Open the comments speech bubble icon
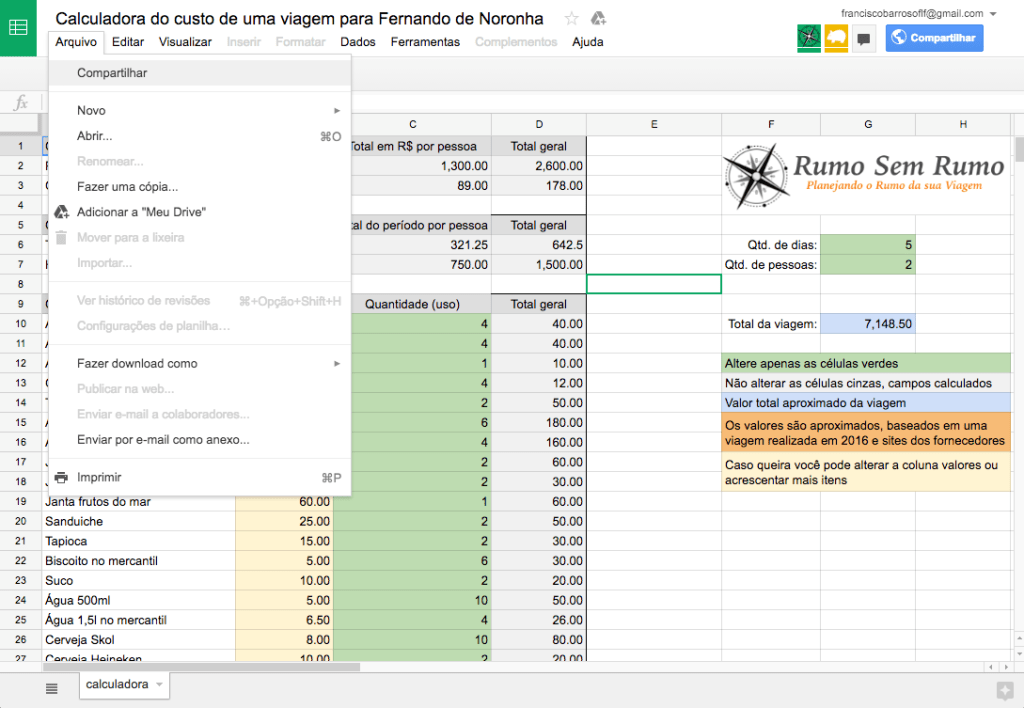1024x708 pixels. click(x=864, y=38)
